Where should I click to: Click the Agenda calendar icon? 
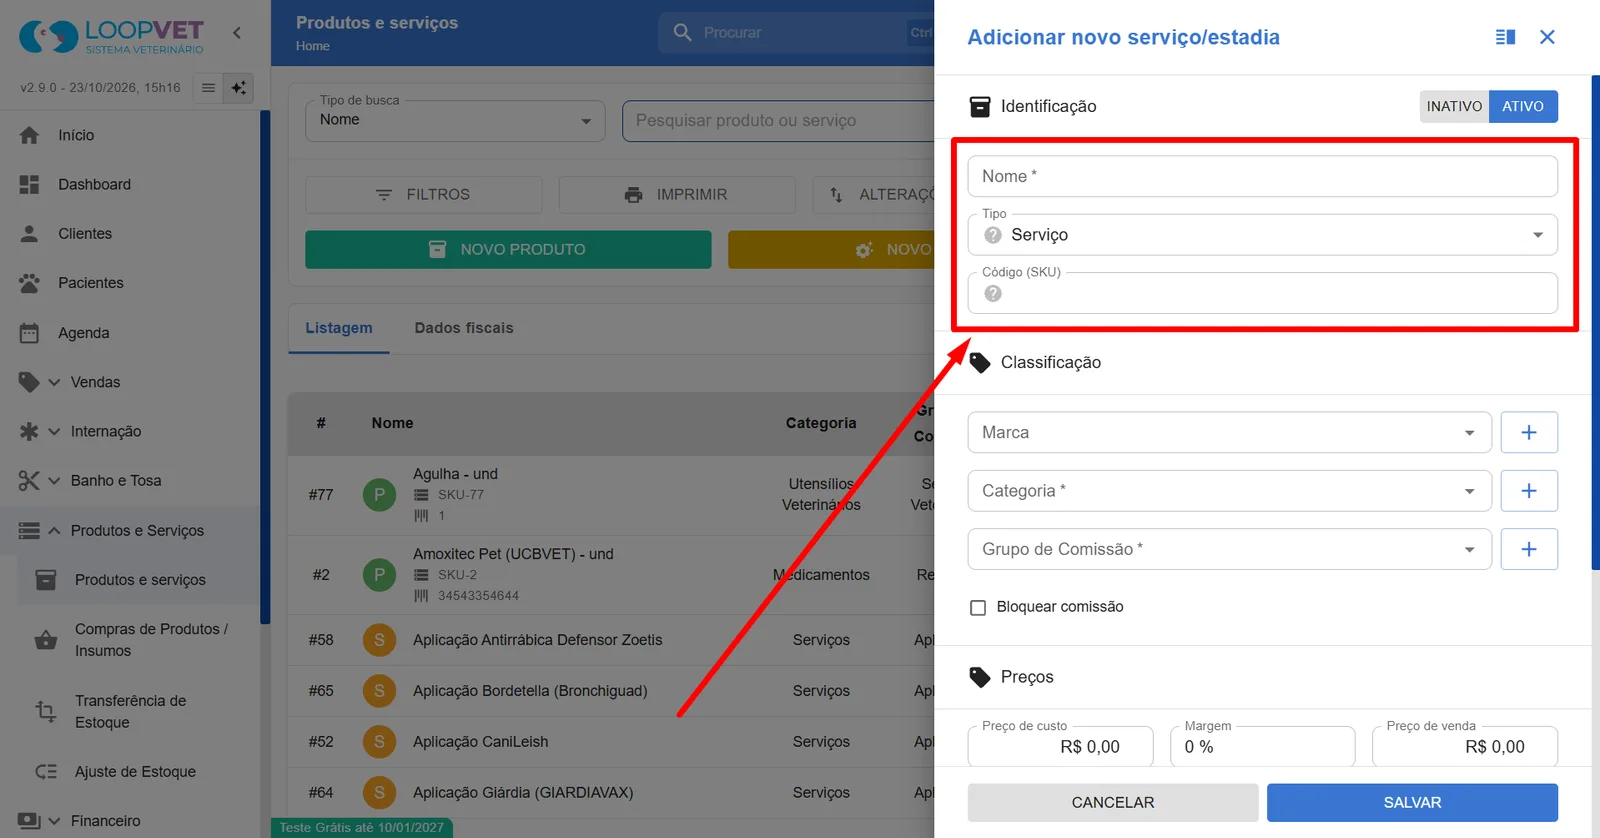30,333
